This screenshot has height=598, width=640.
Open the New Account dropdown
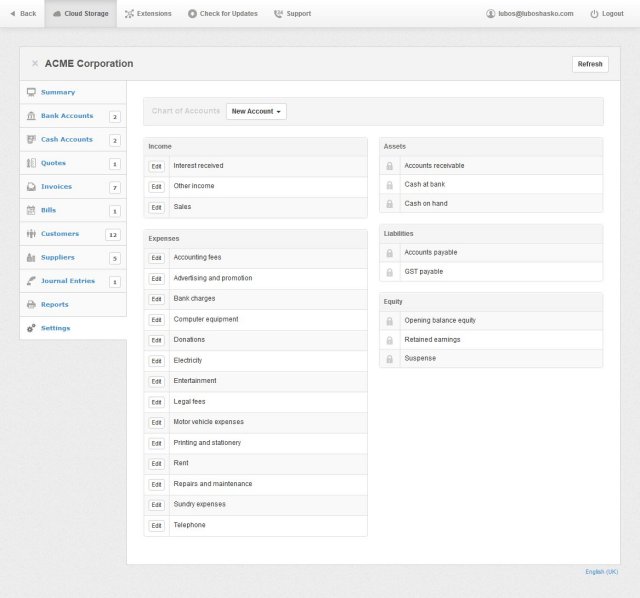click(x=256, y=111)
